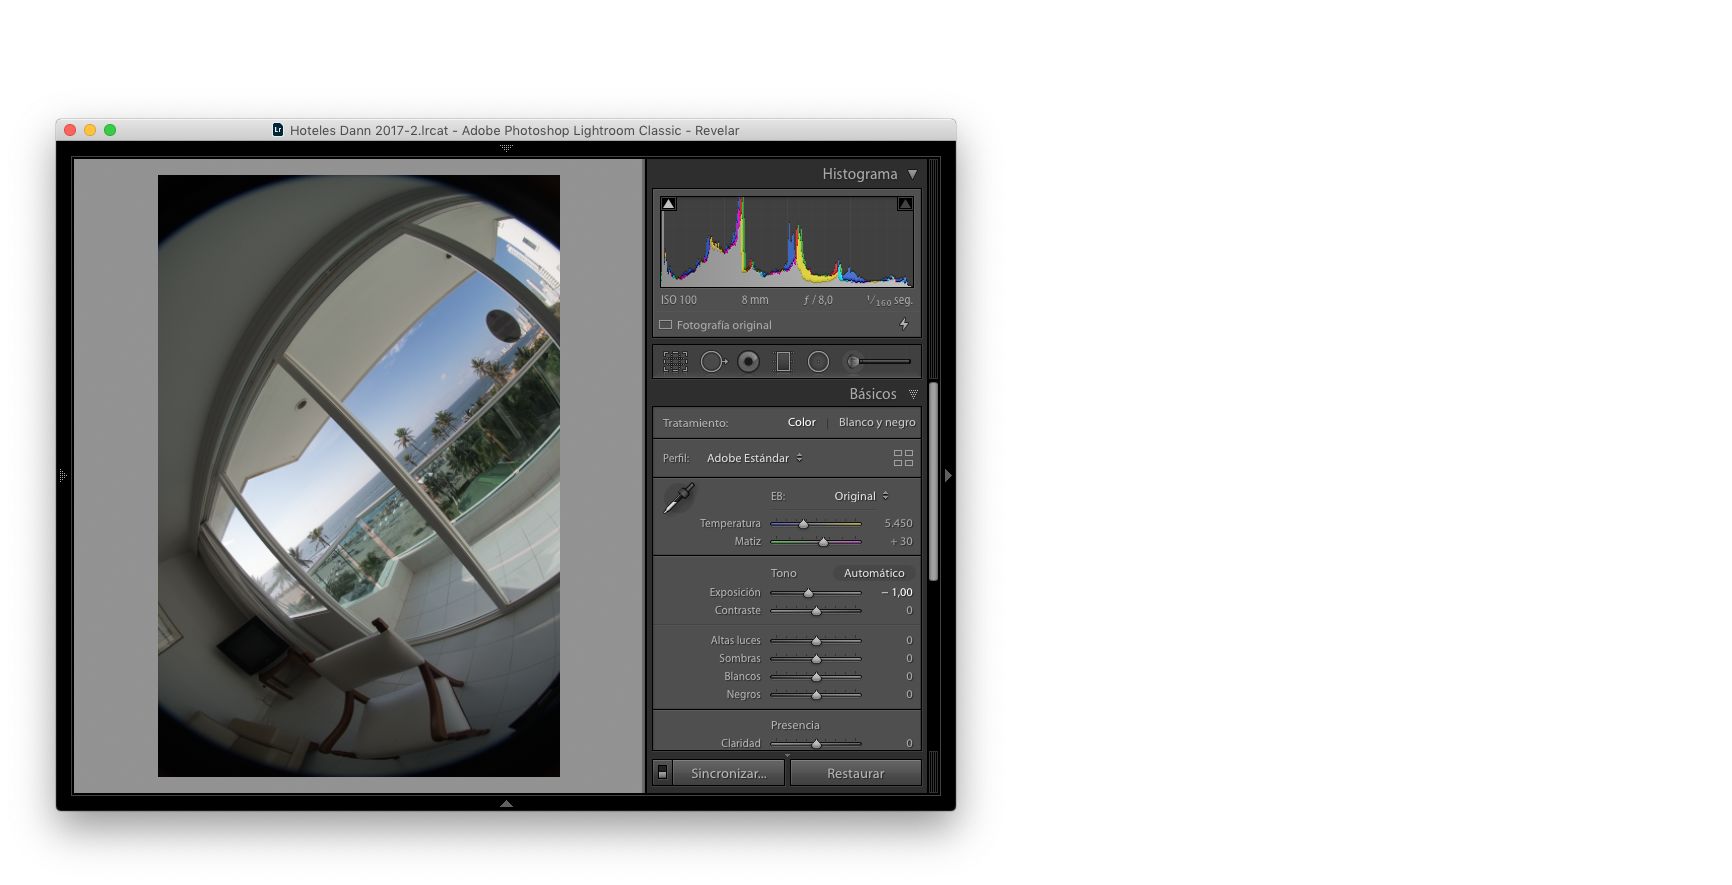Flip the auto-sync switch beside Sincronizar
Screen dimensions: 1732x885
pyautogui.click(x=662, y=773)
